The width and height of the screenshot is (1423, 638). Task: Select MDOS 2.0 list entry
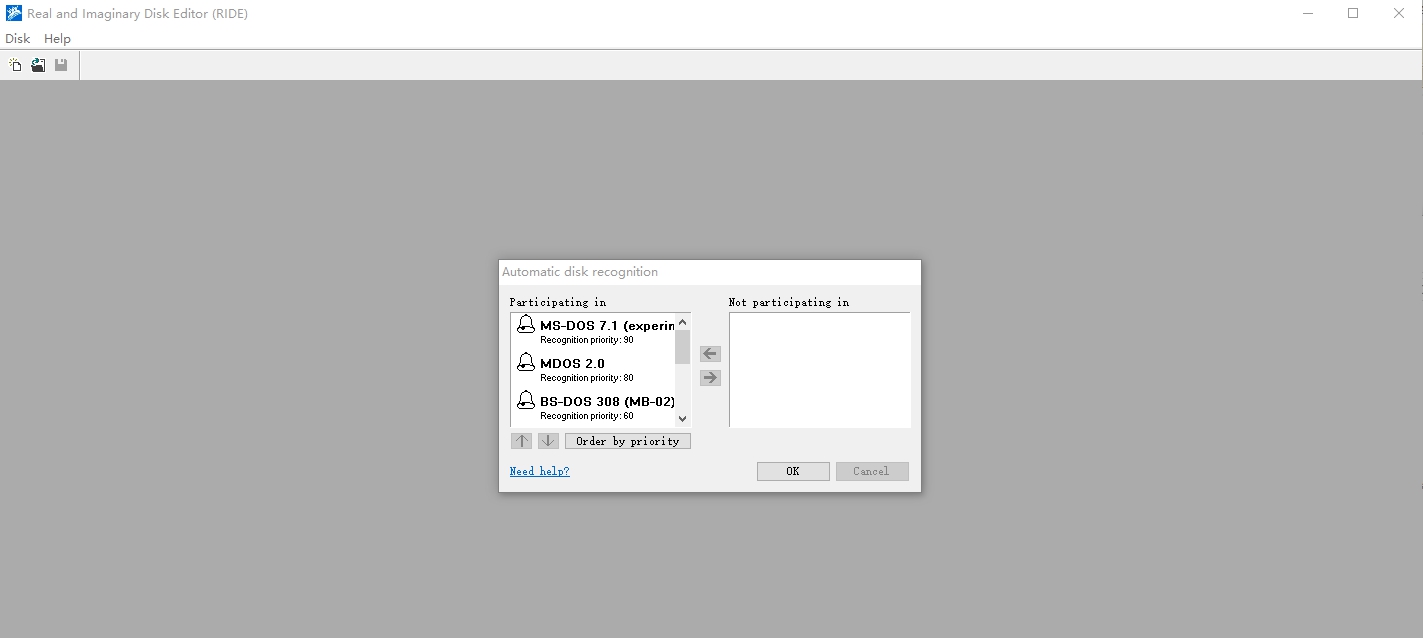pos(593,370)
